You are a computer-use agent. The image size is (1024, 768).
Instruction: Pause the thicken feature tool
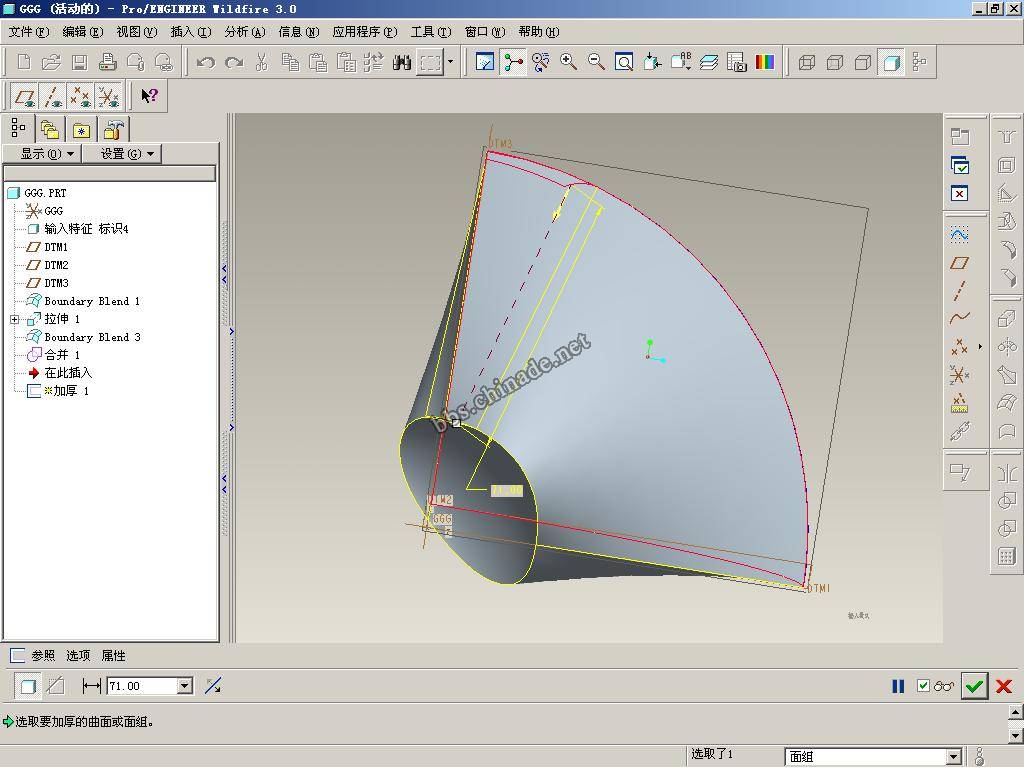(898, 686)
